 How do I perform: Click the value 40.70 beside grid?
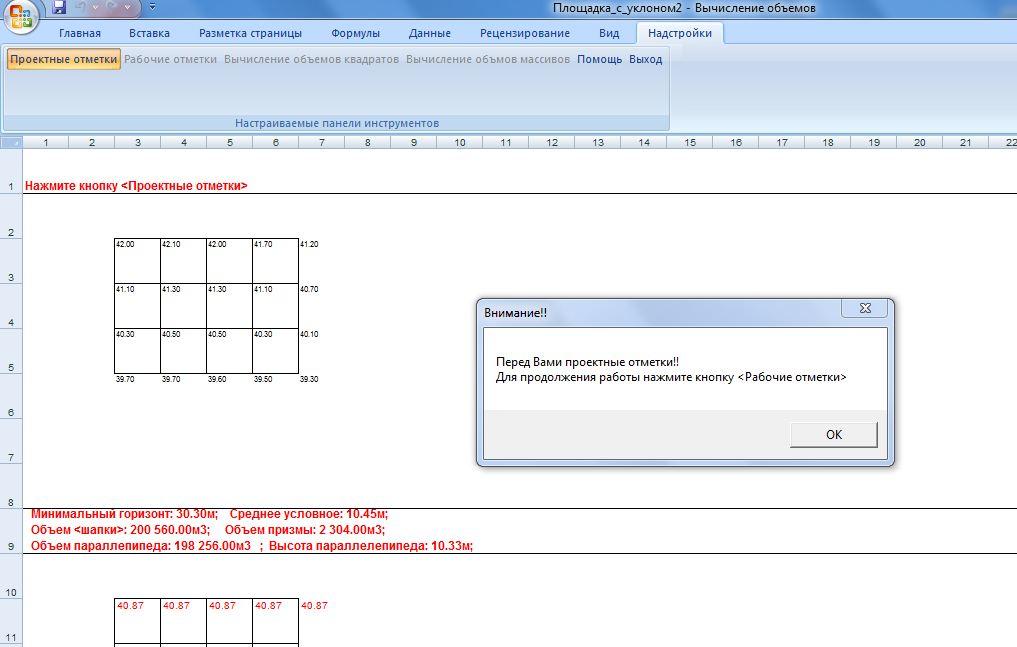309,289
